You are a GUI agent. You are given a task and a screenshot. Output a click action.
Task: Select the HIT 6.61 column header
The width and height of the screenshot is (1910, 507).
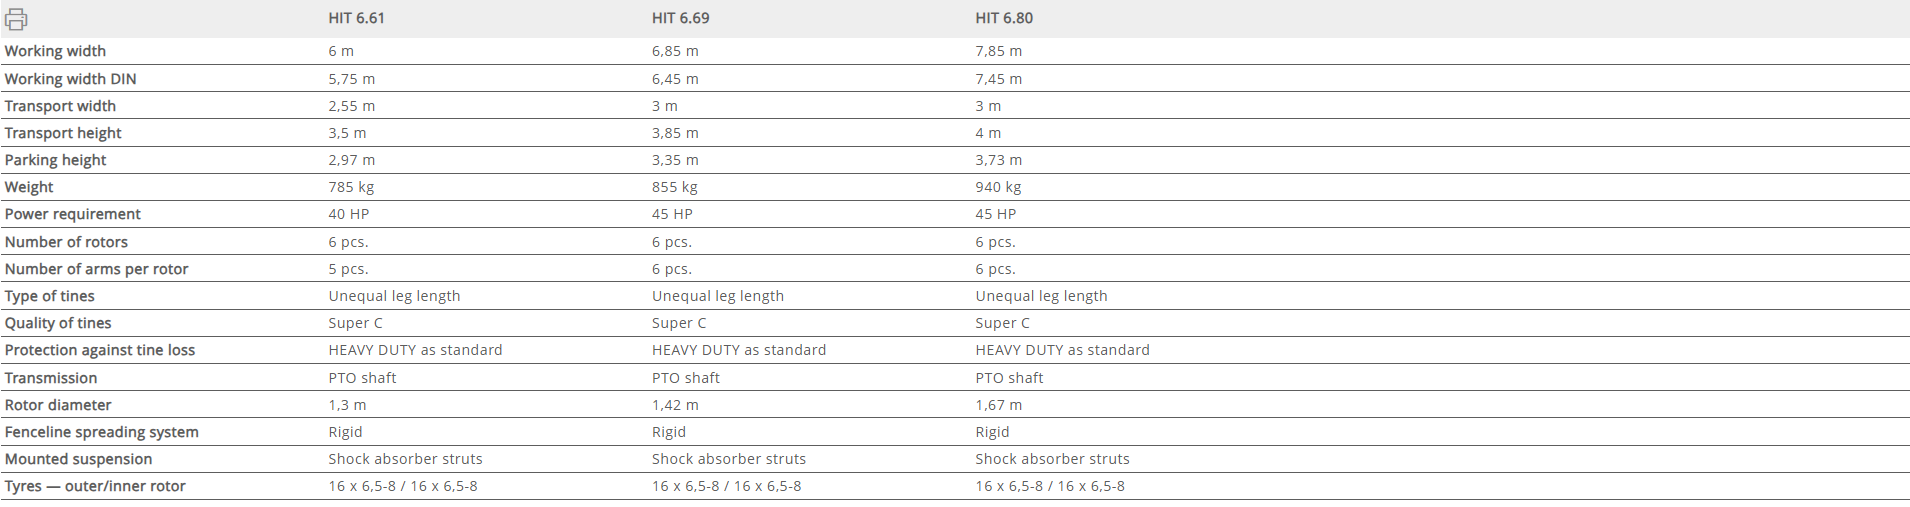[x=356, y=18]
